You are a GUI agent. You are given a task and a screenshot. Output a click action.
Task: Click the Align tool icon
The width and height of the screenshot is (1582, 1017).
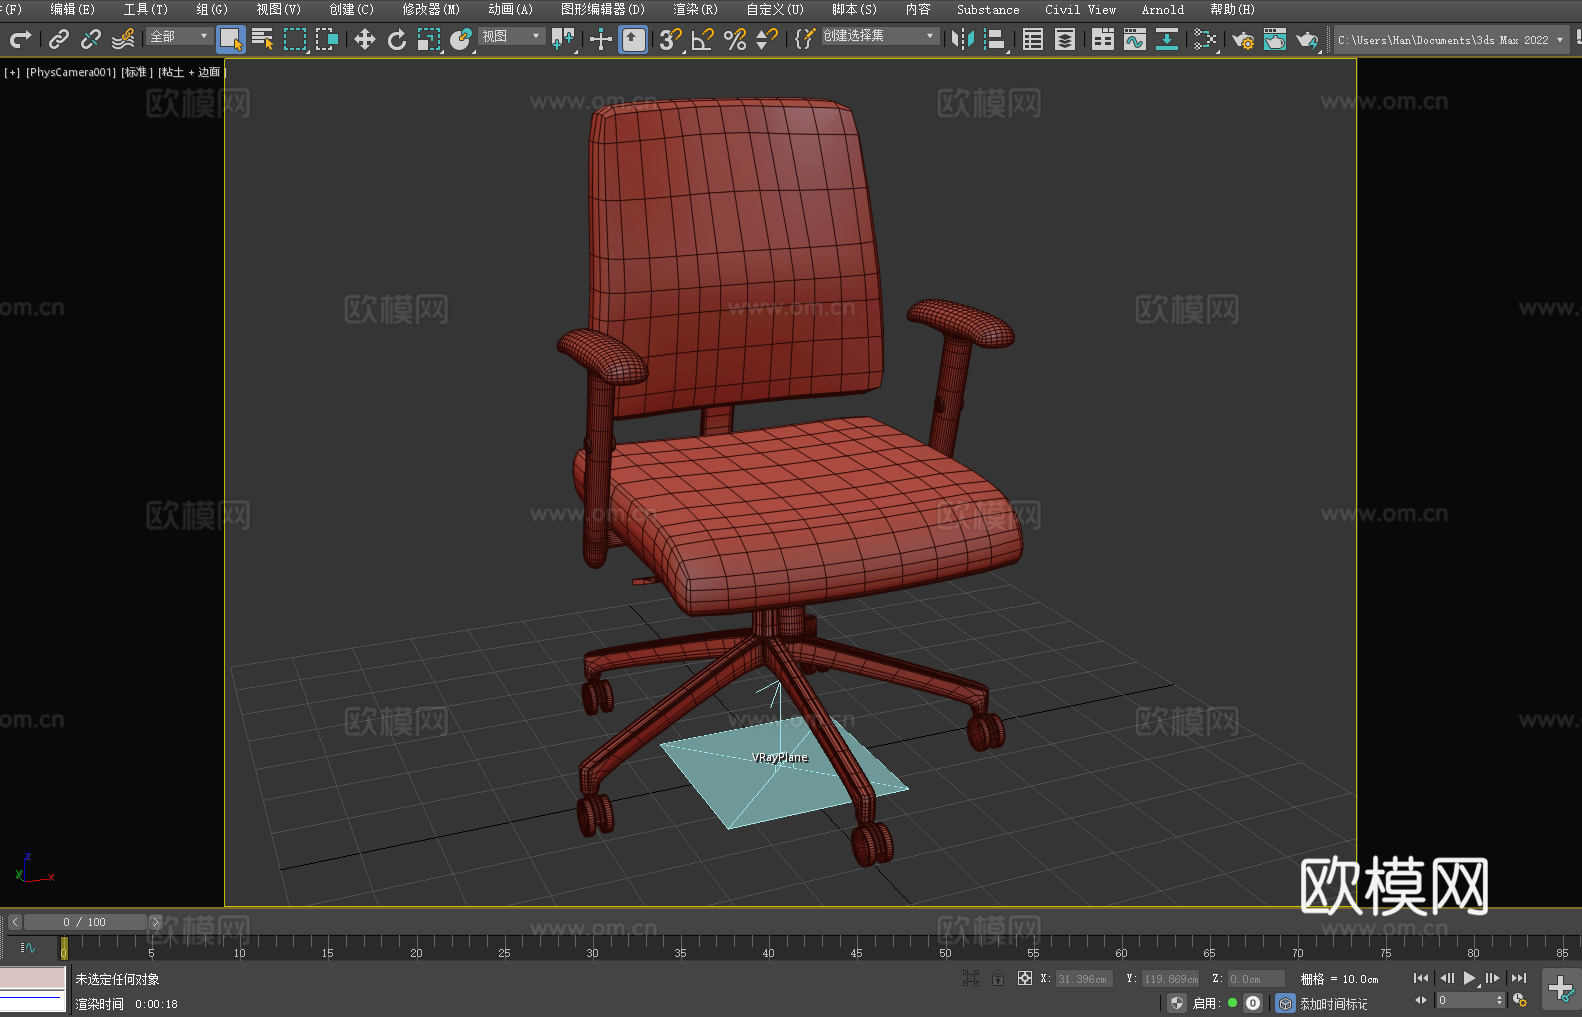[995, 39]
